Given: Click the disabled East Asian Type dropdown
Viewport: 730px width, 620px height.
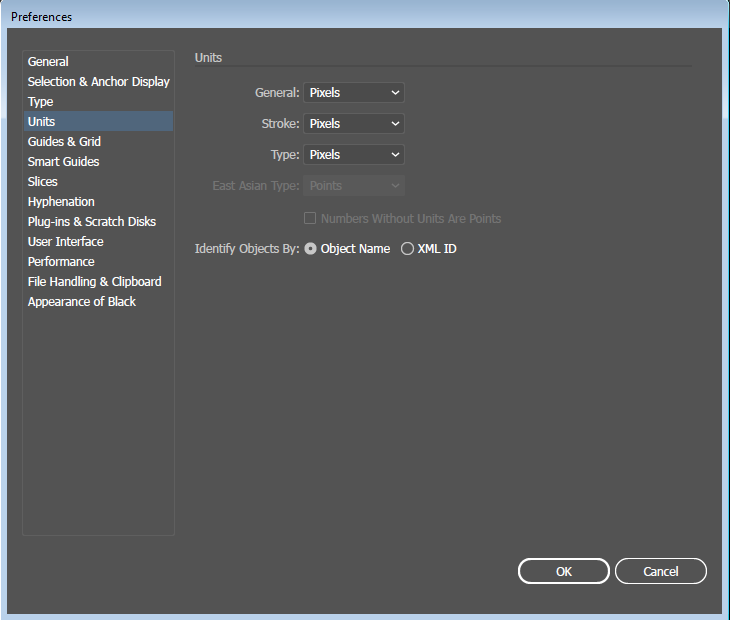Looking at the screenshot, I should coord(354,186).
